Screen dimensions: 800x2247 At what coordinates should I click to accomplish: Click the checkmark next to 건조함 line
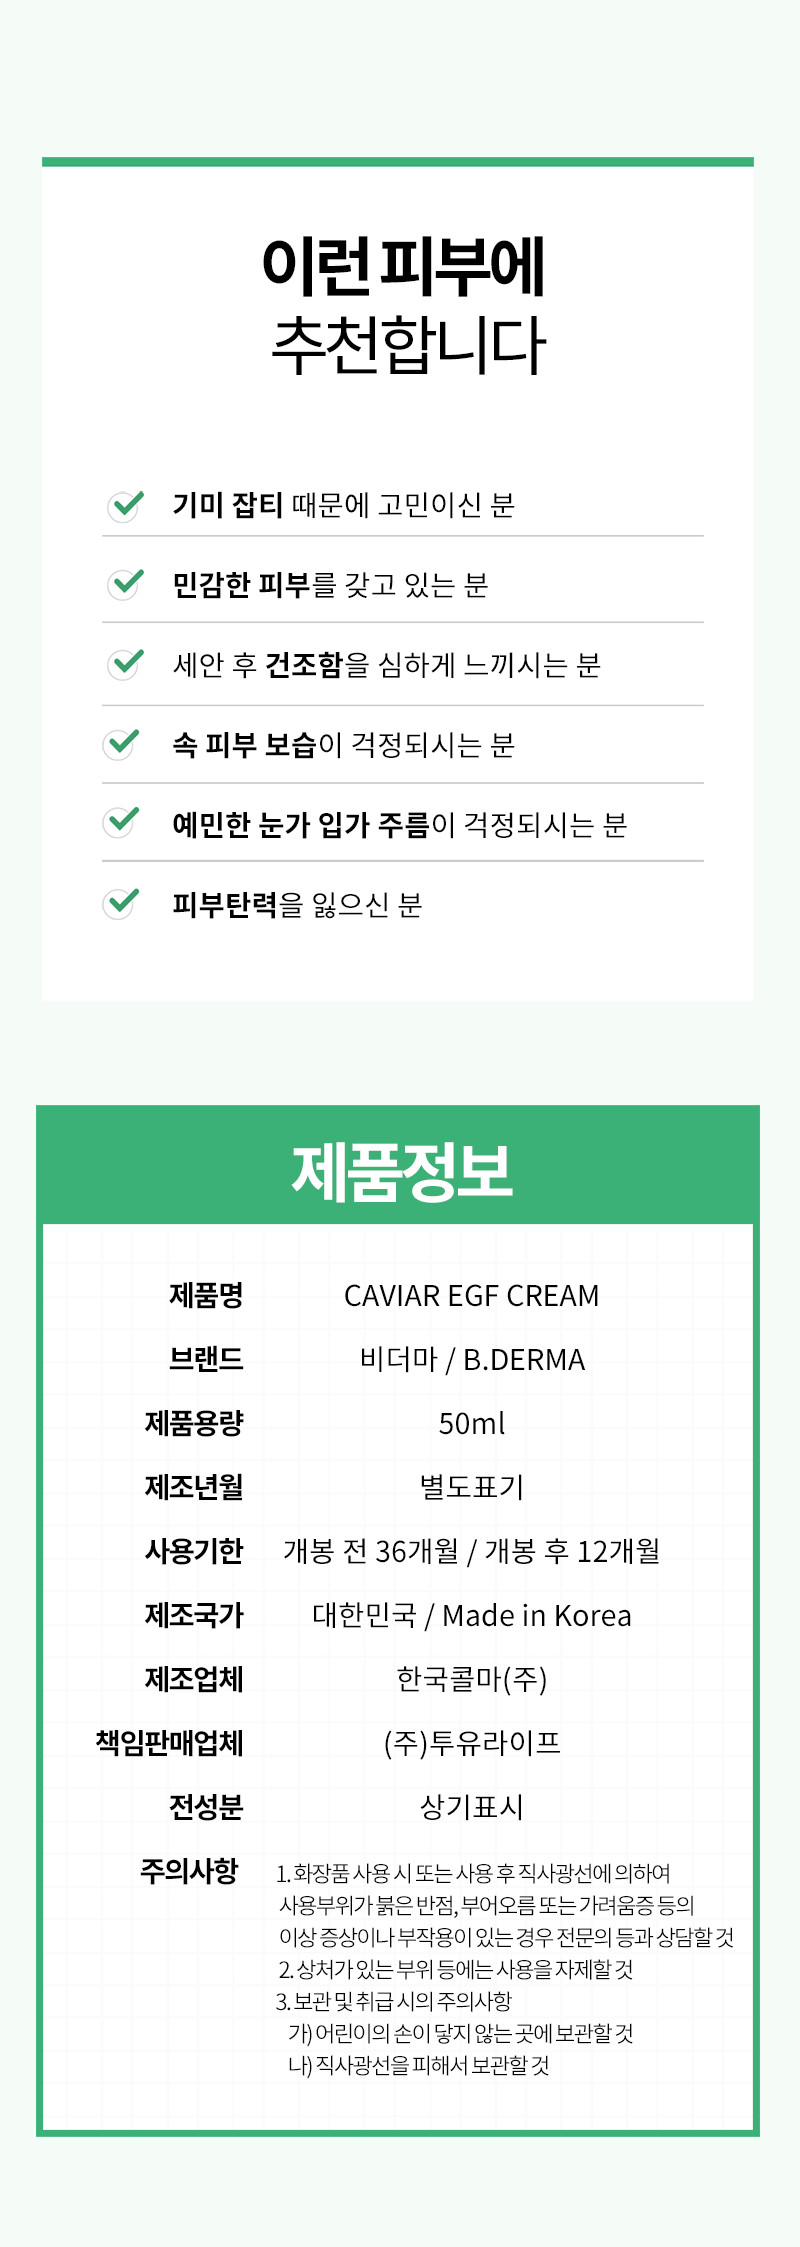[x=126, y=664]
